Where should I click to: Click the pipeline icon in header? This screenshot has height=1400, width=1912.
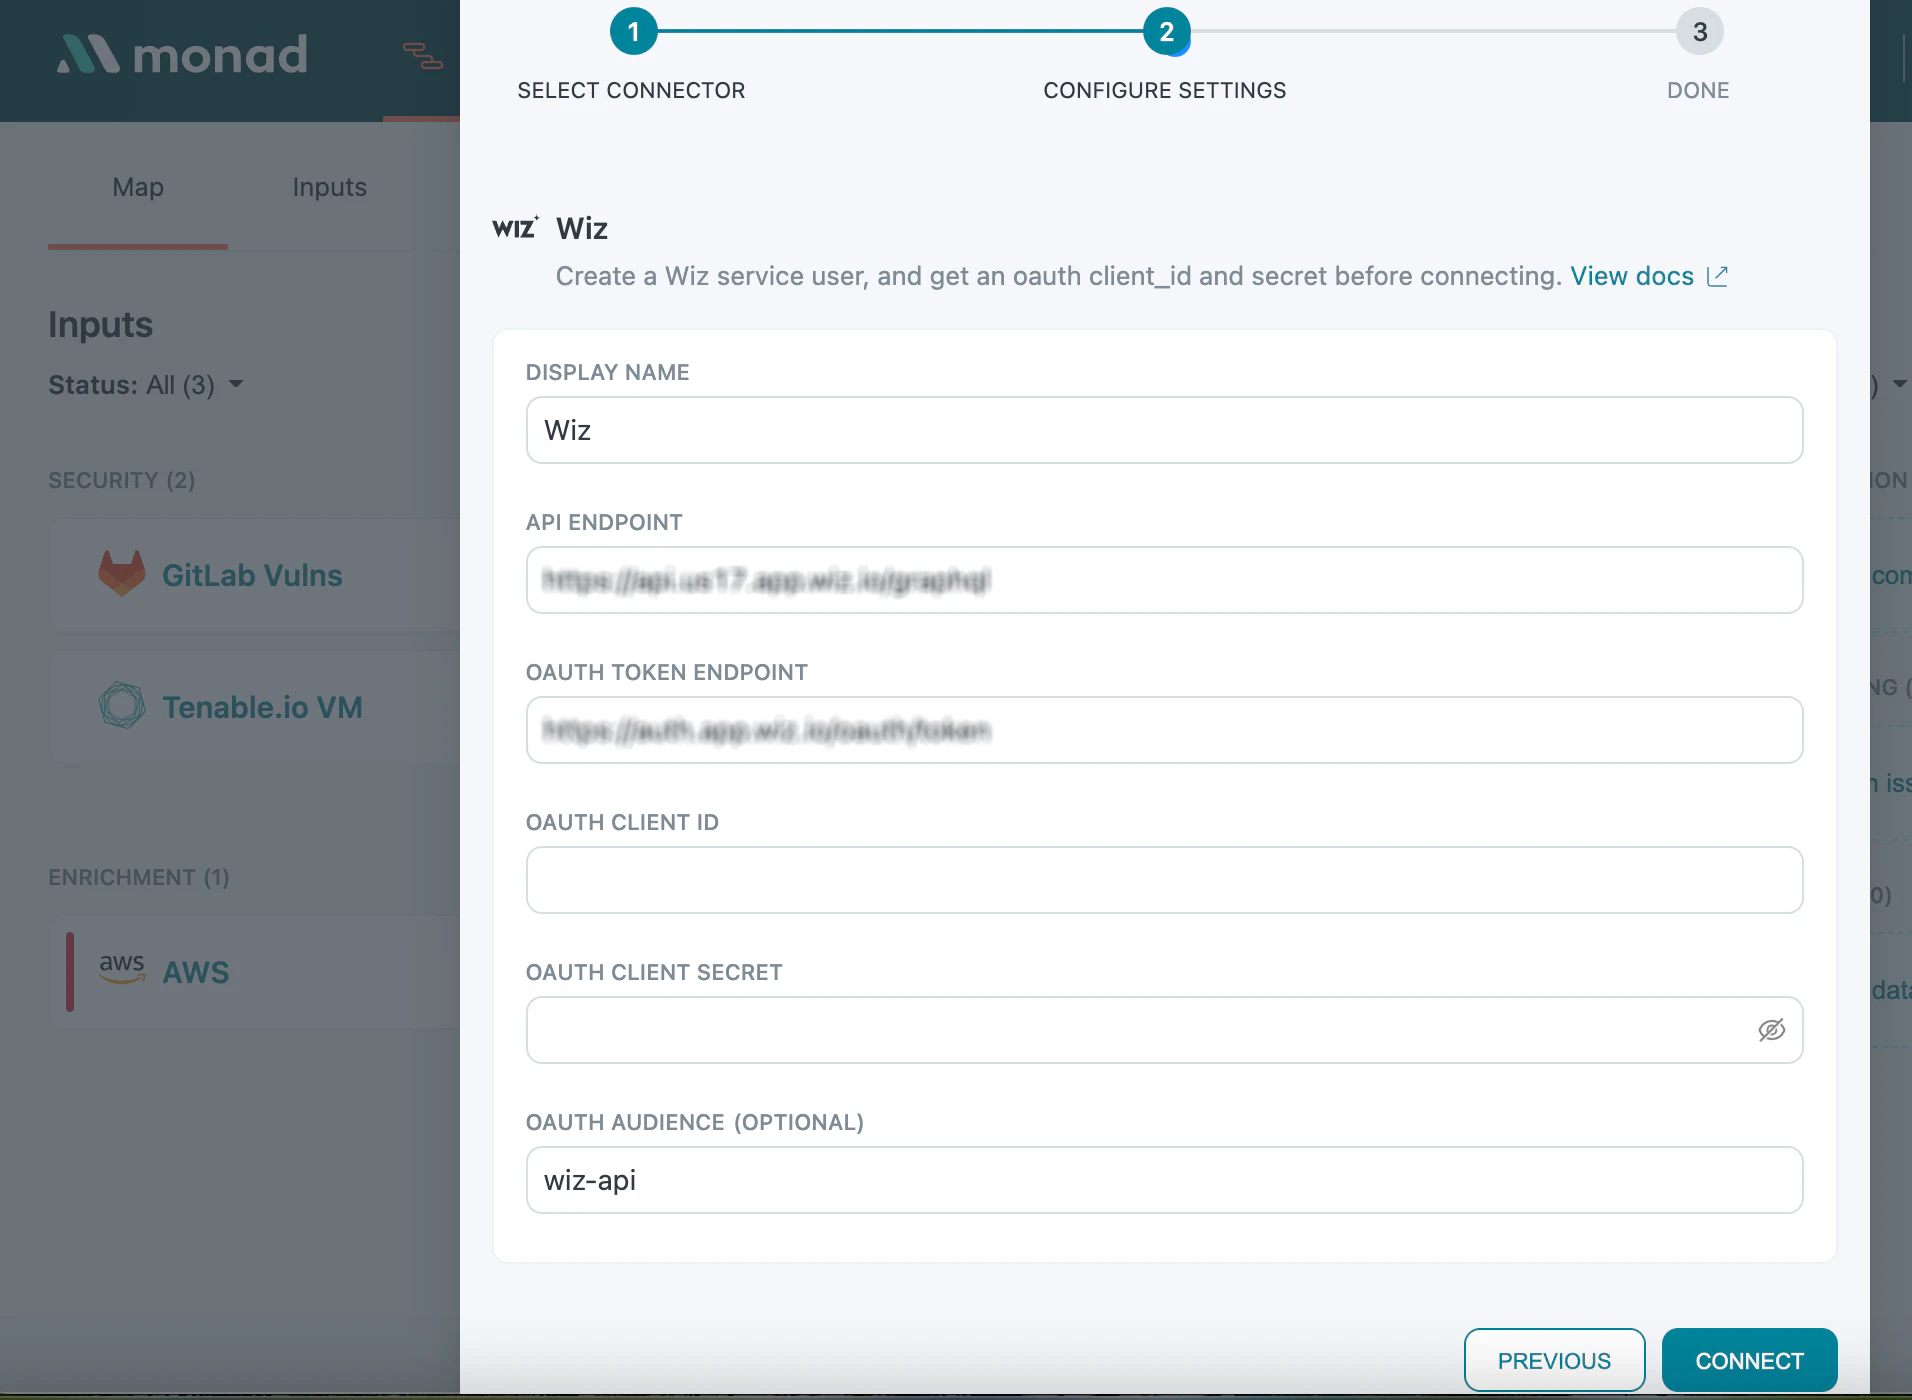tap(422, 56)
